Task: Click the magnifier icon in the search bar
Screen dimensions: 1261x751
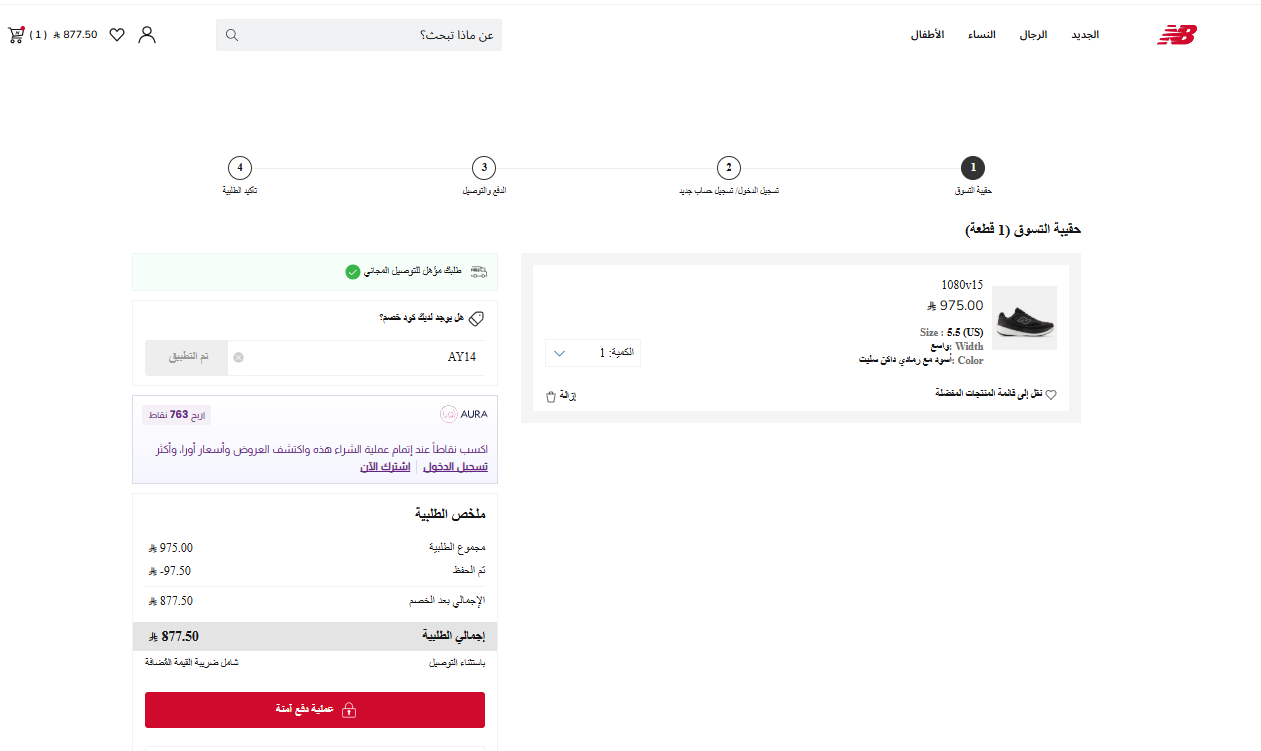Action: tap(231, 34)
